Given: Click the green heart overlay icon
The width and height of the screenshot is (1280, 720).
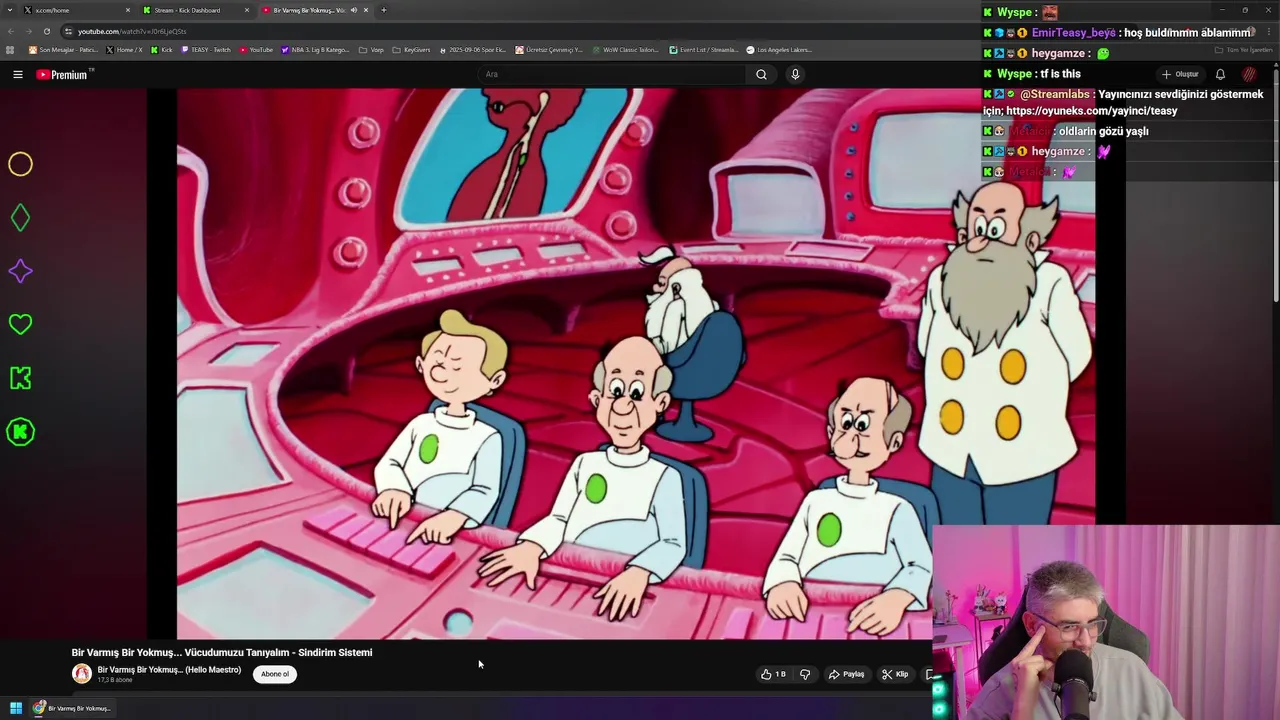Looking at the screenshot, I should [20, 324].
